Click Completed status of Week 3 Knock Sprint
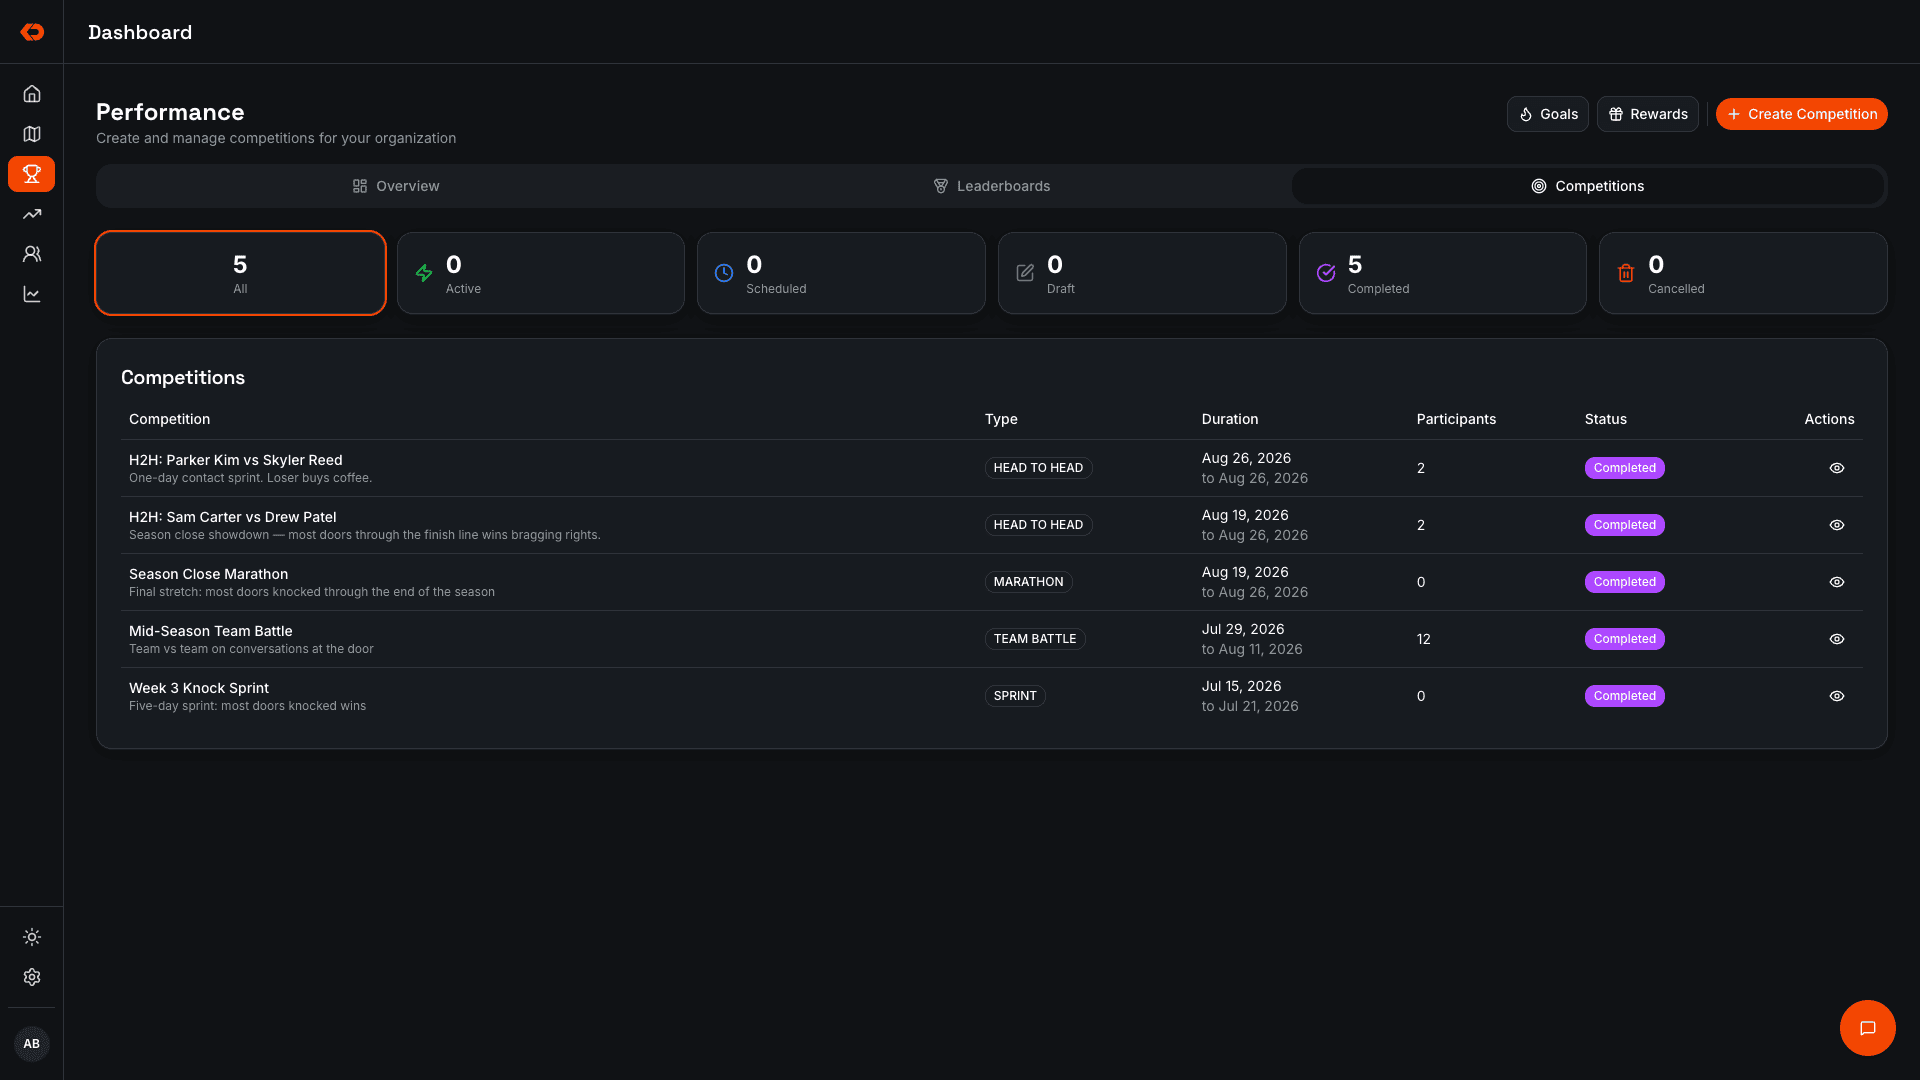The width and height of the screenshot is (1920, 1080). 1624,696
